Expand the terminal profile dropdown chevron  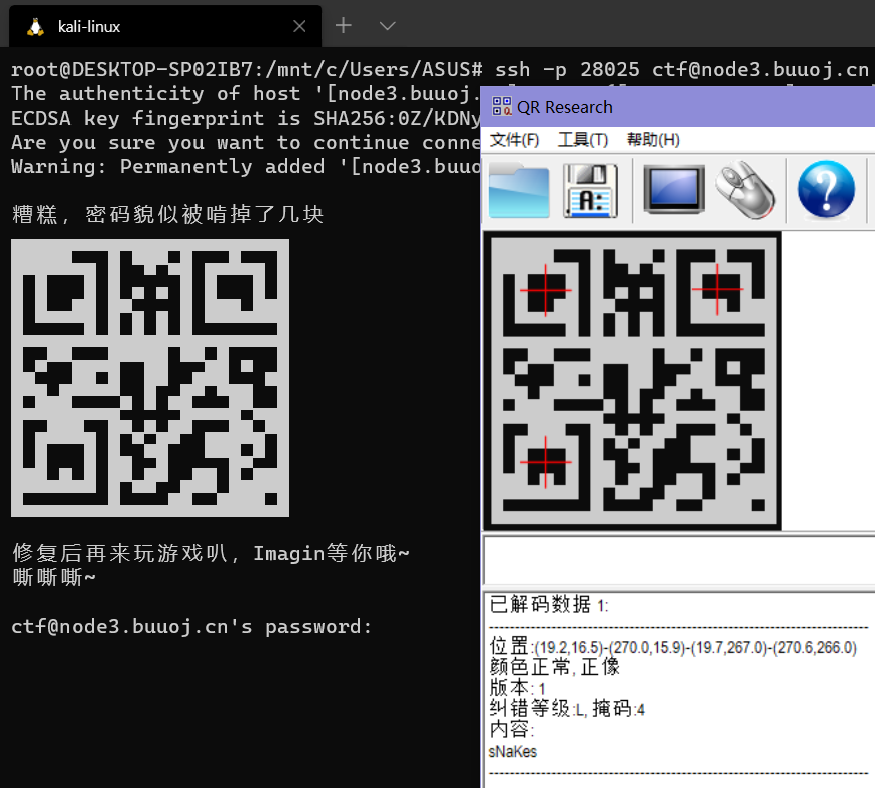[x=387, y=26]
